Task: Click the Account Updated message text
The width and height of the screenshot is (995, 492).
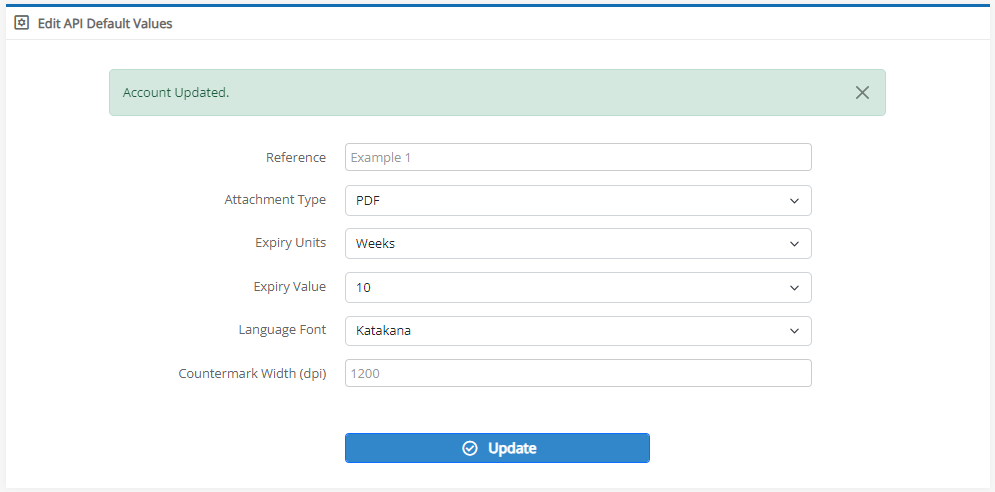Action: [x=176, y=93]
